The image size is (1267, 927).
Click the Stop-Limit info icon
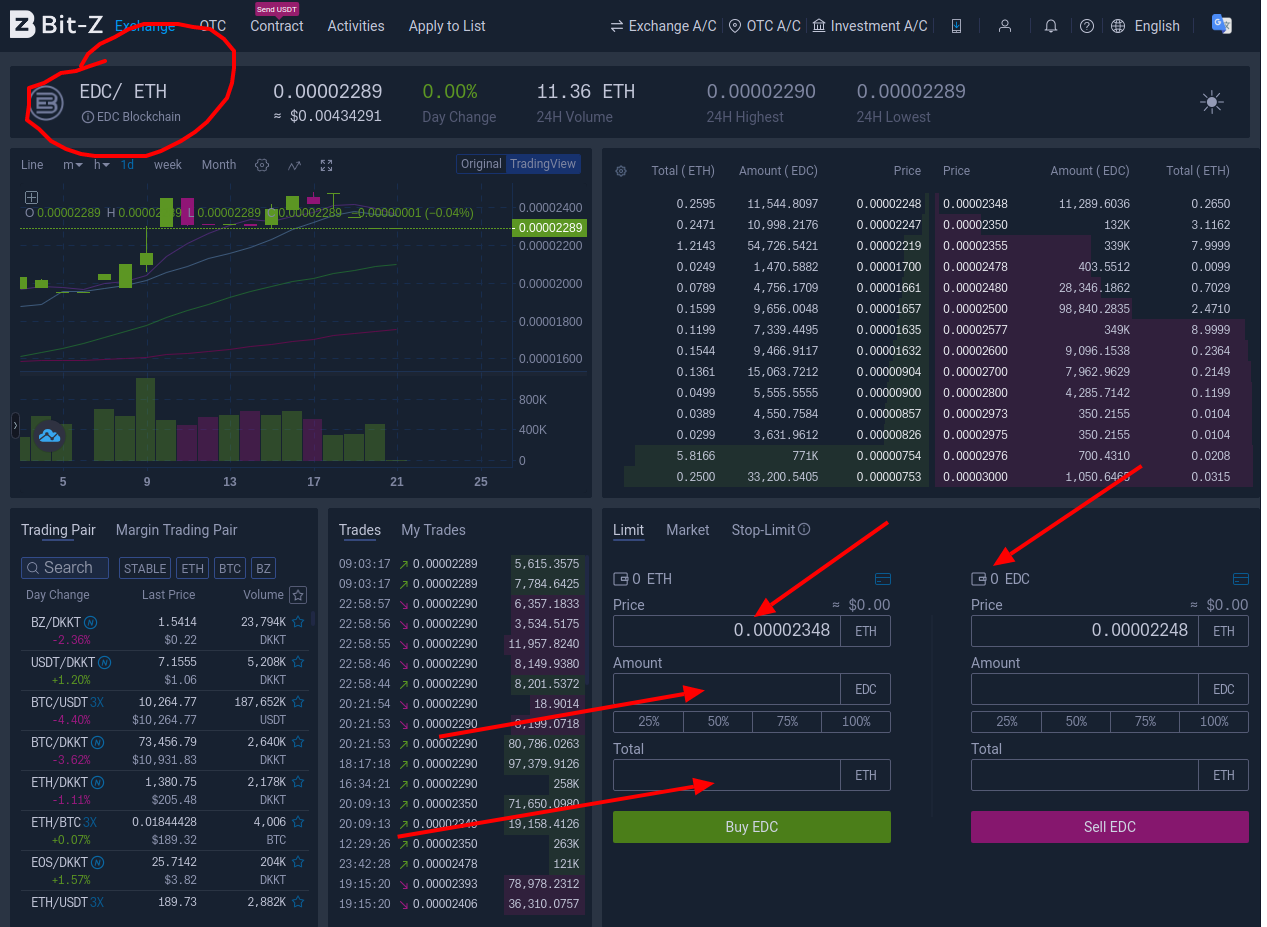click(x=804, y=530)
